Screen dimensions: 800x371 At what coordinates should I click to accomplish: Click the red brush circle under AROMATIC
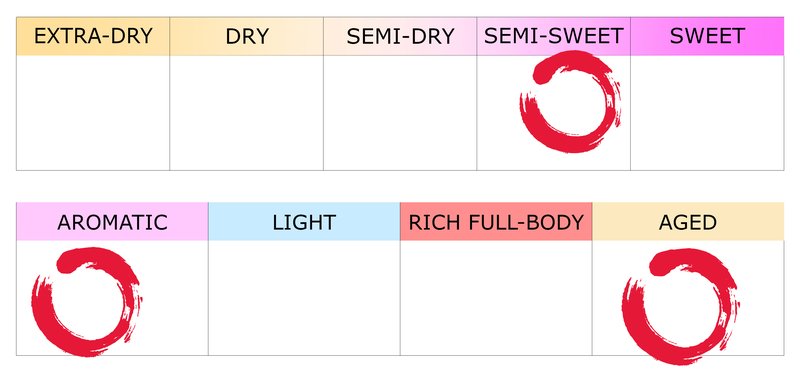(87, 302)
